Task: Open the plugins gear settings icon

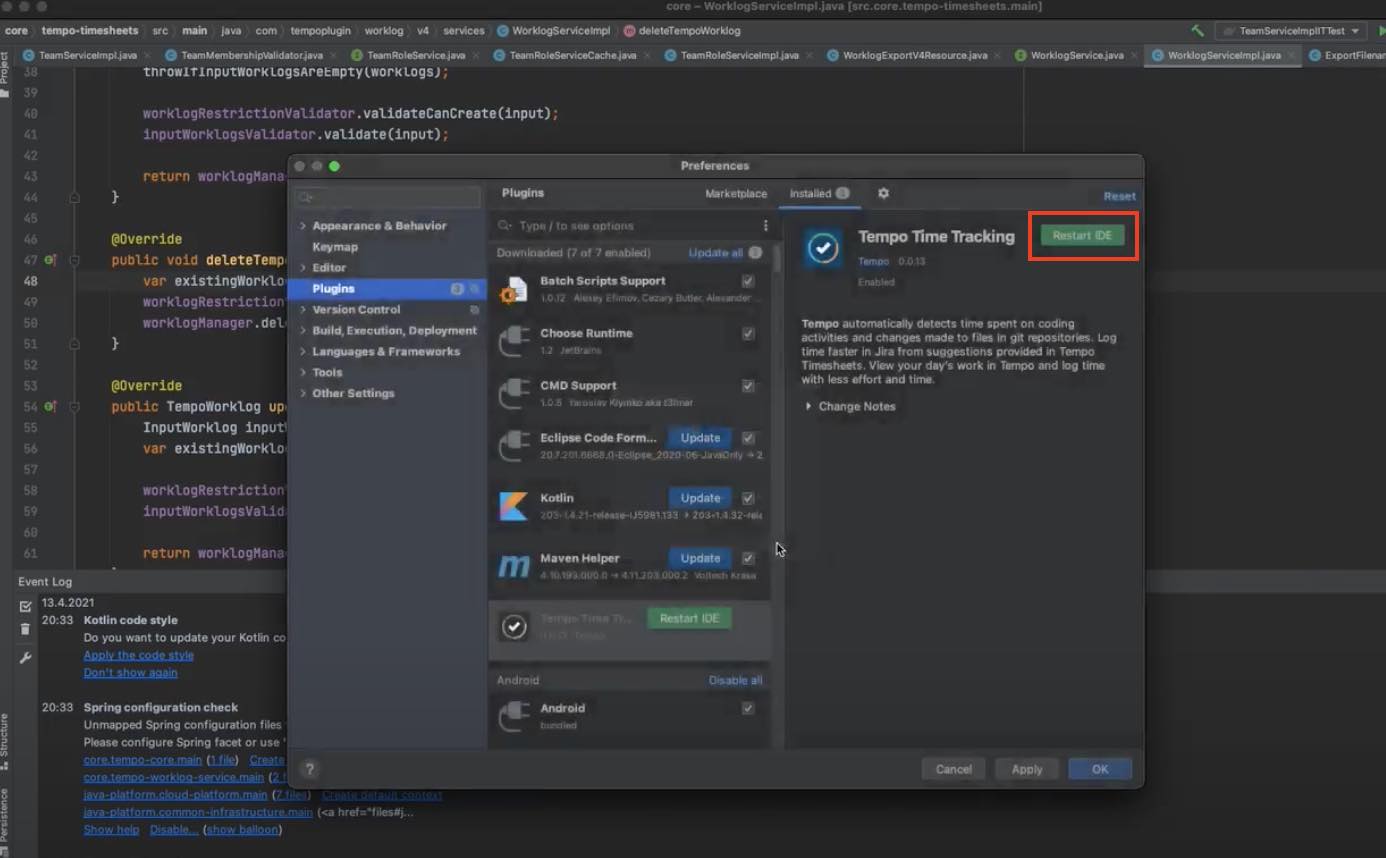Action: [883, 193]
